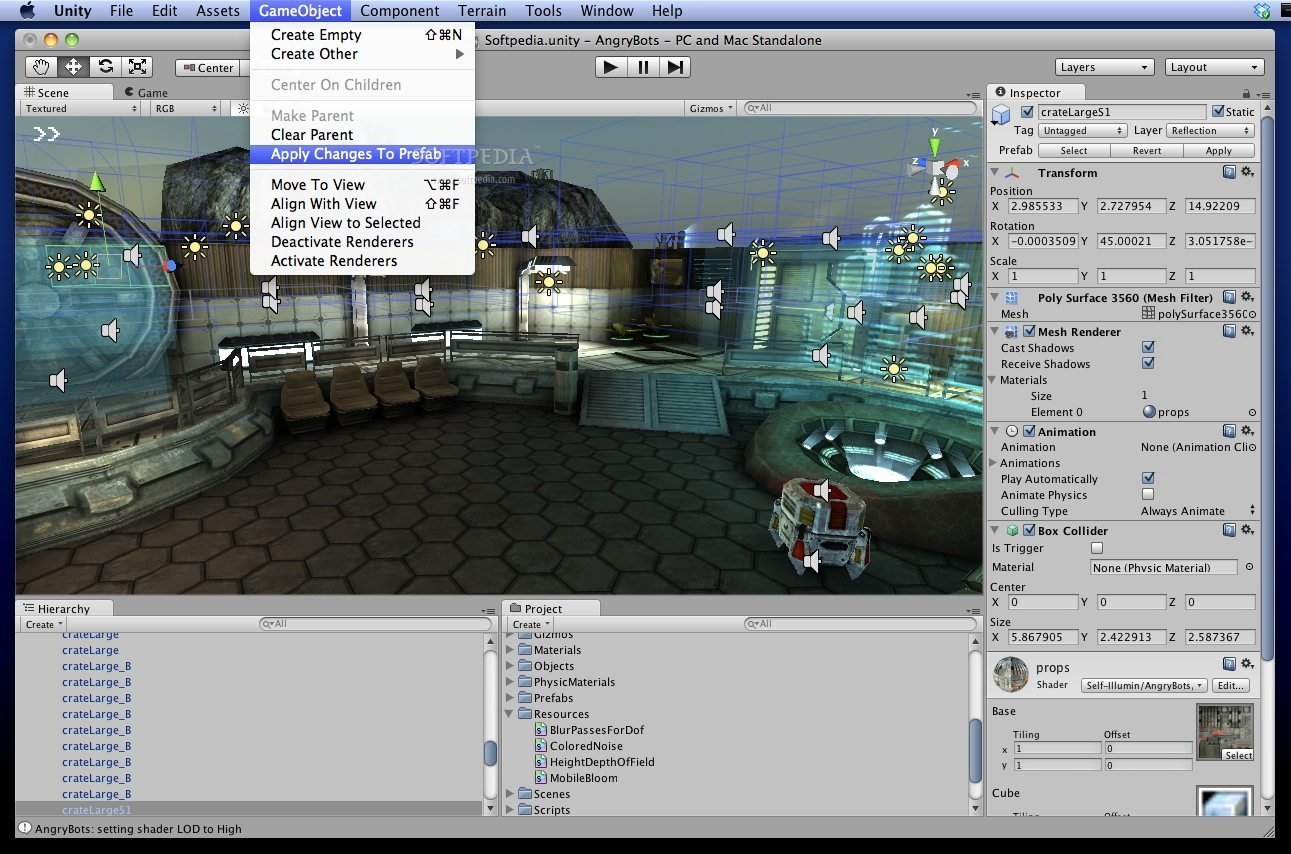Choose Align View to Selected
Viewport: 1291px width, 854px height.
tap(362, 223)
